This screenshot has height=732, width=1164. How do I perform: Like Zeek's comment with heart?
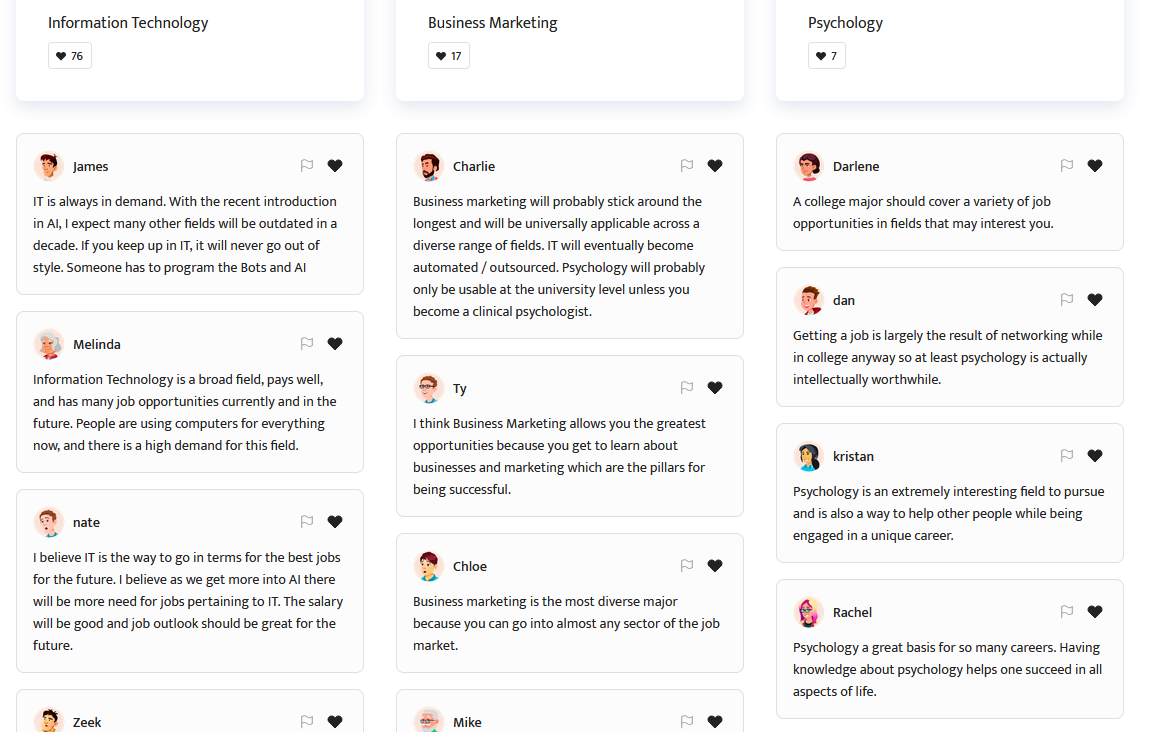[x=335, y=722]
